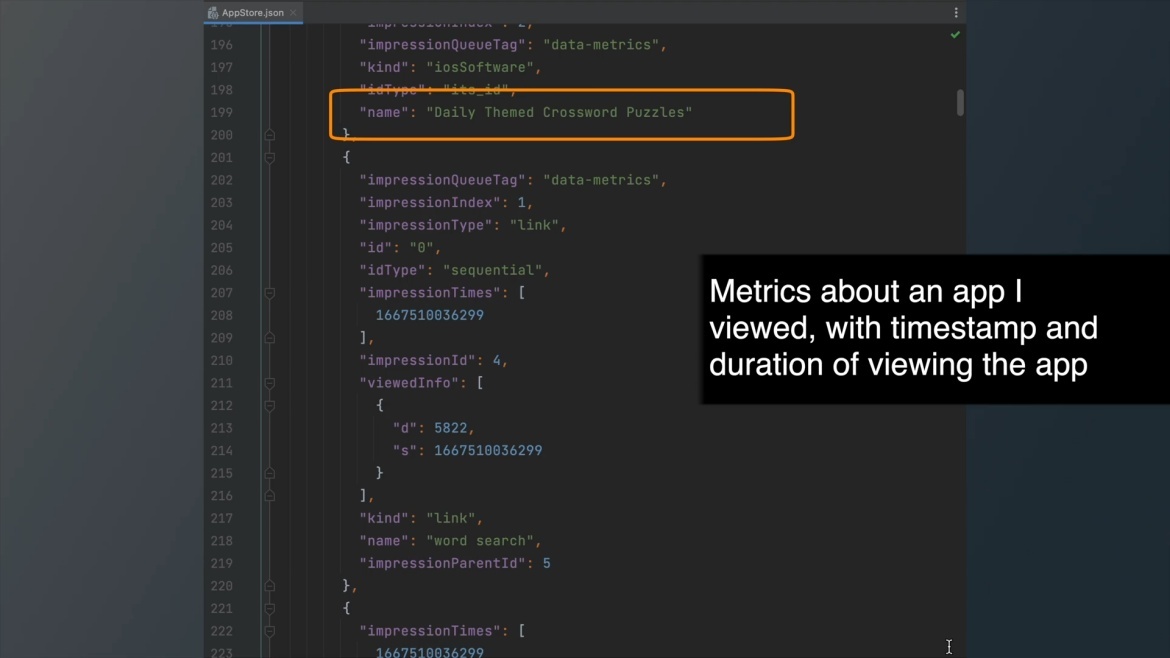Fold the impressionTimes array at line 222
The height and width of the screenshot is (658, 1170).
coord(269,631)
